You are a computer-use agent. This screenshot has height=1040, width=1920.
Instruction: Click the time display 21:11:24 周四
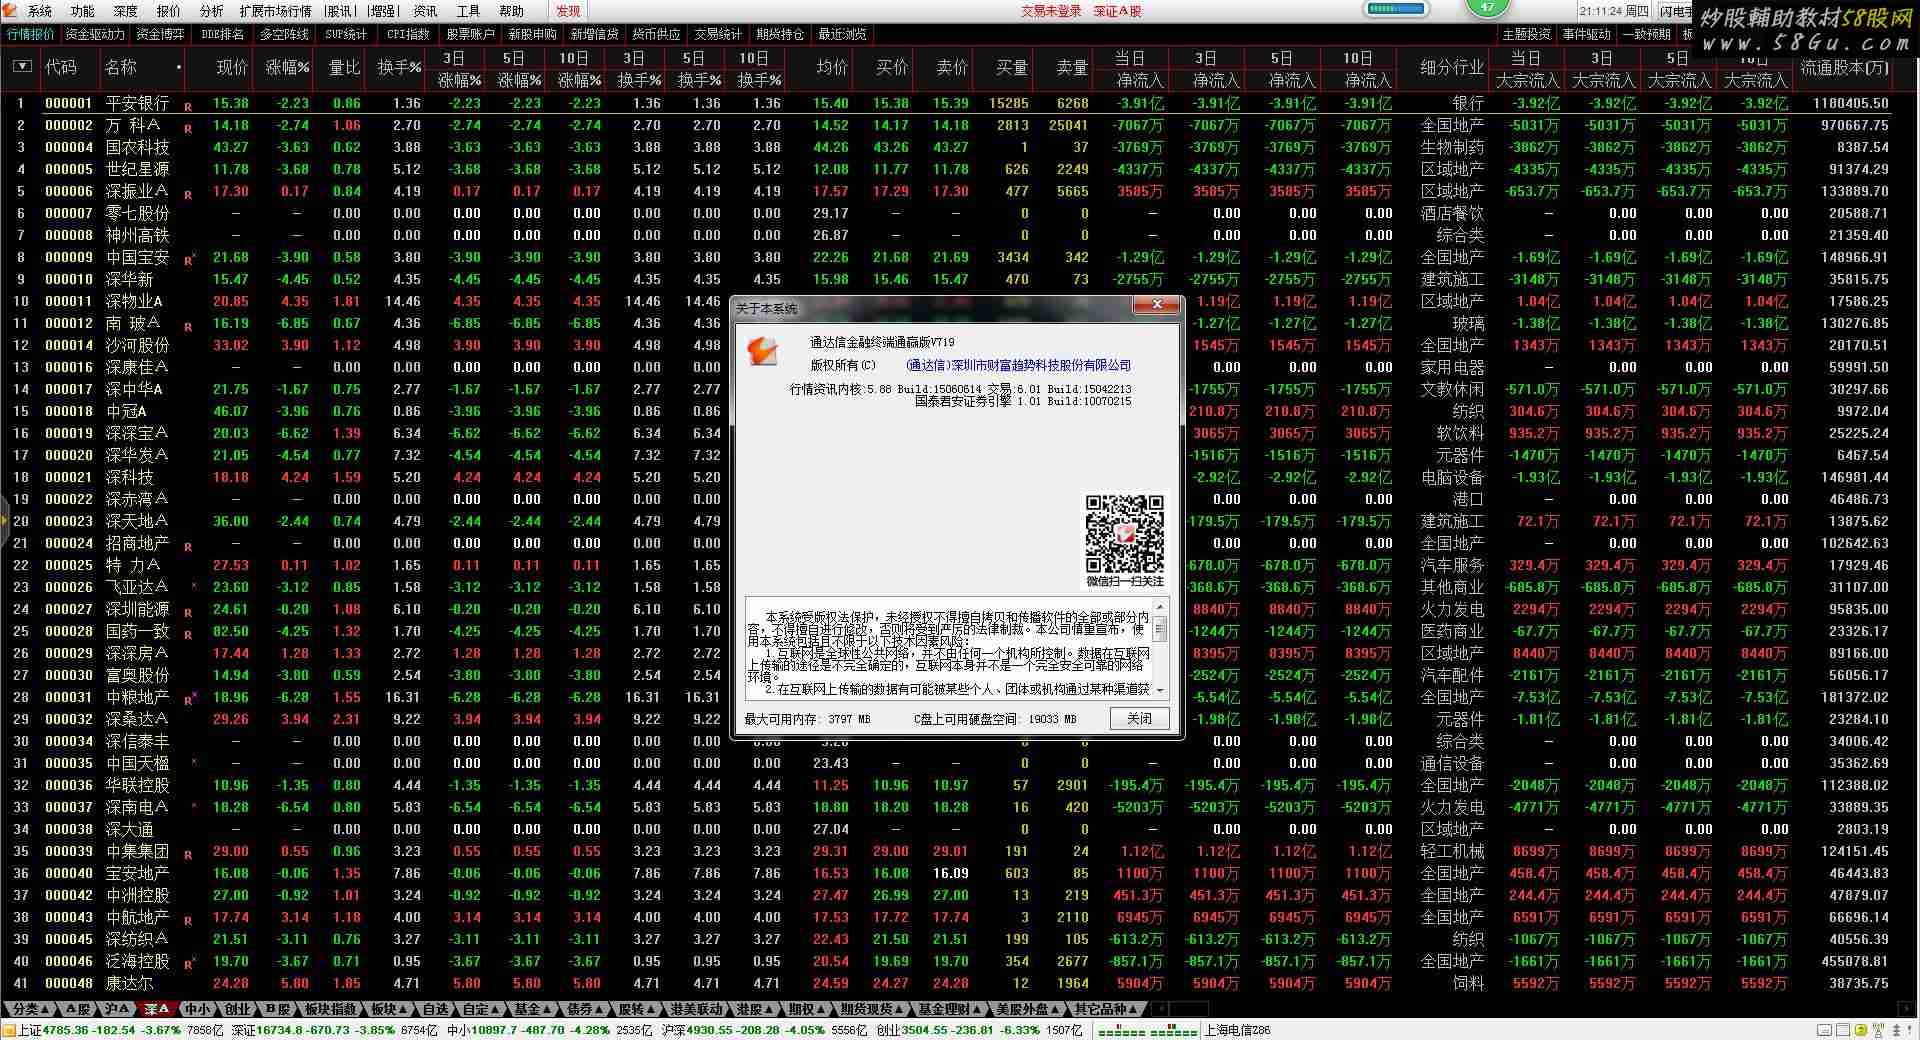click(x=1615, y=11)
